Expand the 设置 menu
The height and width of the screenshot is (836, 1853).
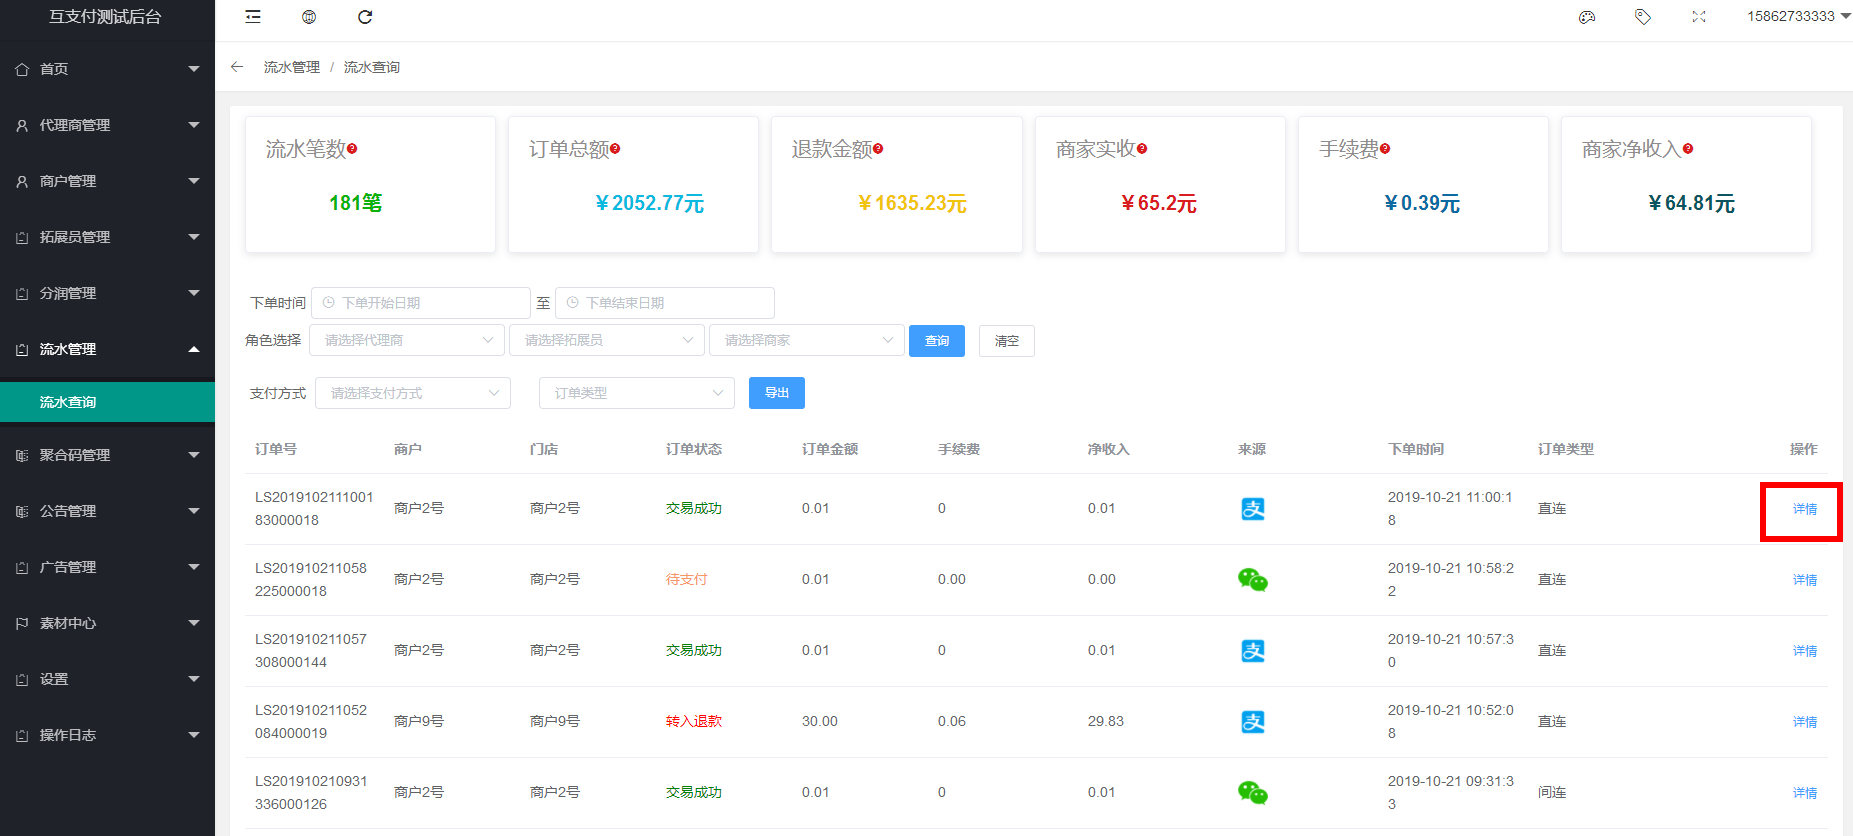[x=107, y=679]
